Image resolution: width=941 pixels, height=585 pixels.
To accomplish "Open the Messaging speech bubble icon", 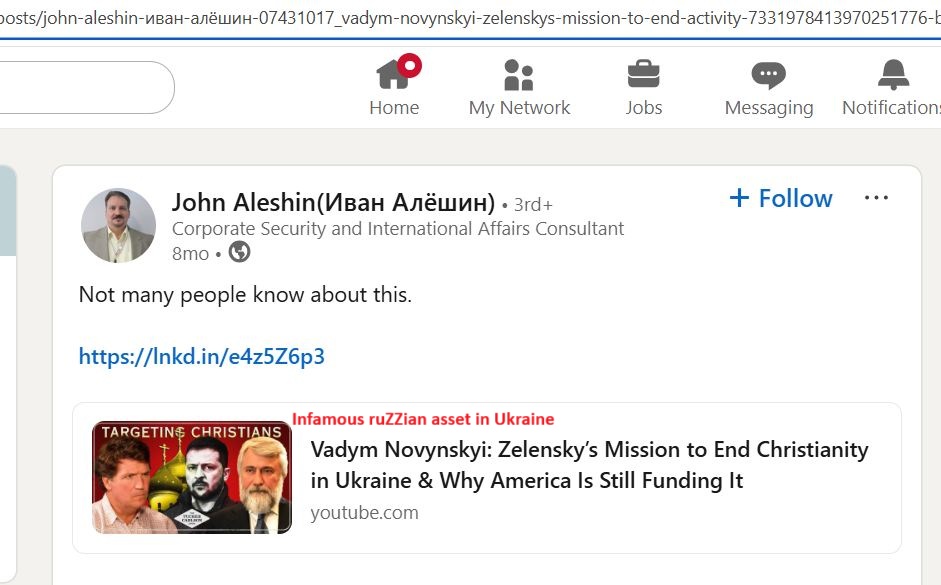I will (768, 76).
